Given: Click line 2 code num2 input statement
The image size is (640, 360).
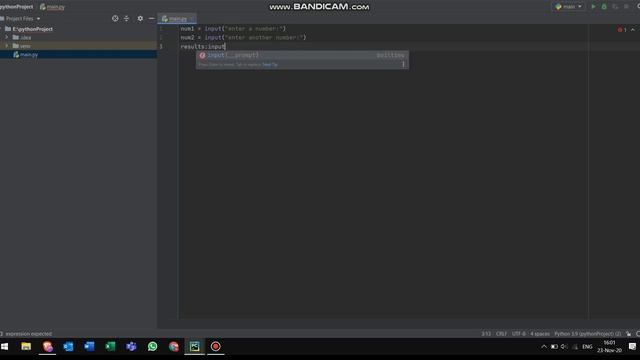Looking at the screenshot, I should tap(243, 37).
